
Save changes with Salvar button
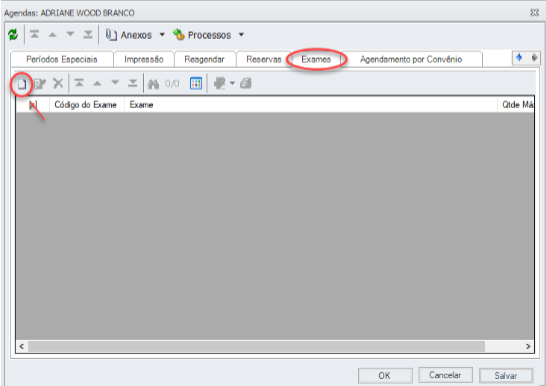tap(506, 376)
